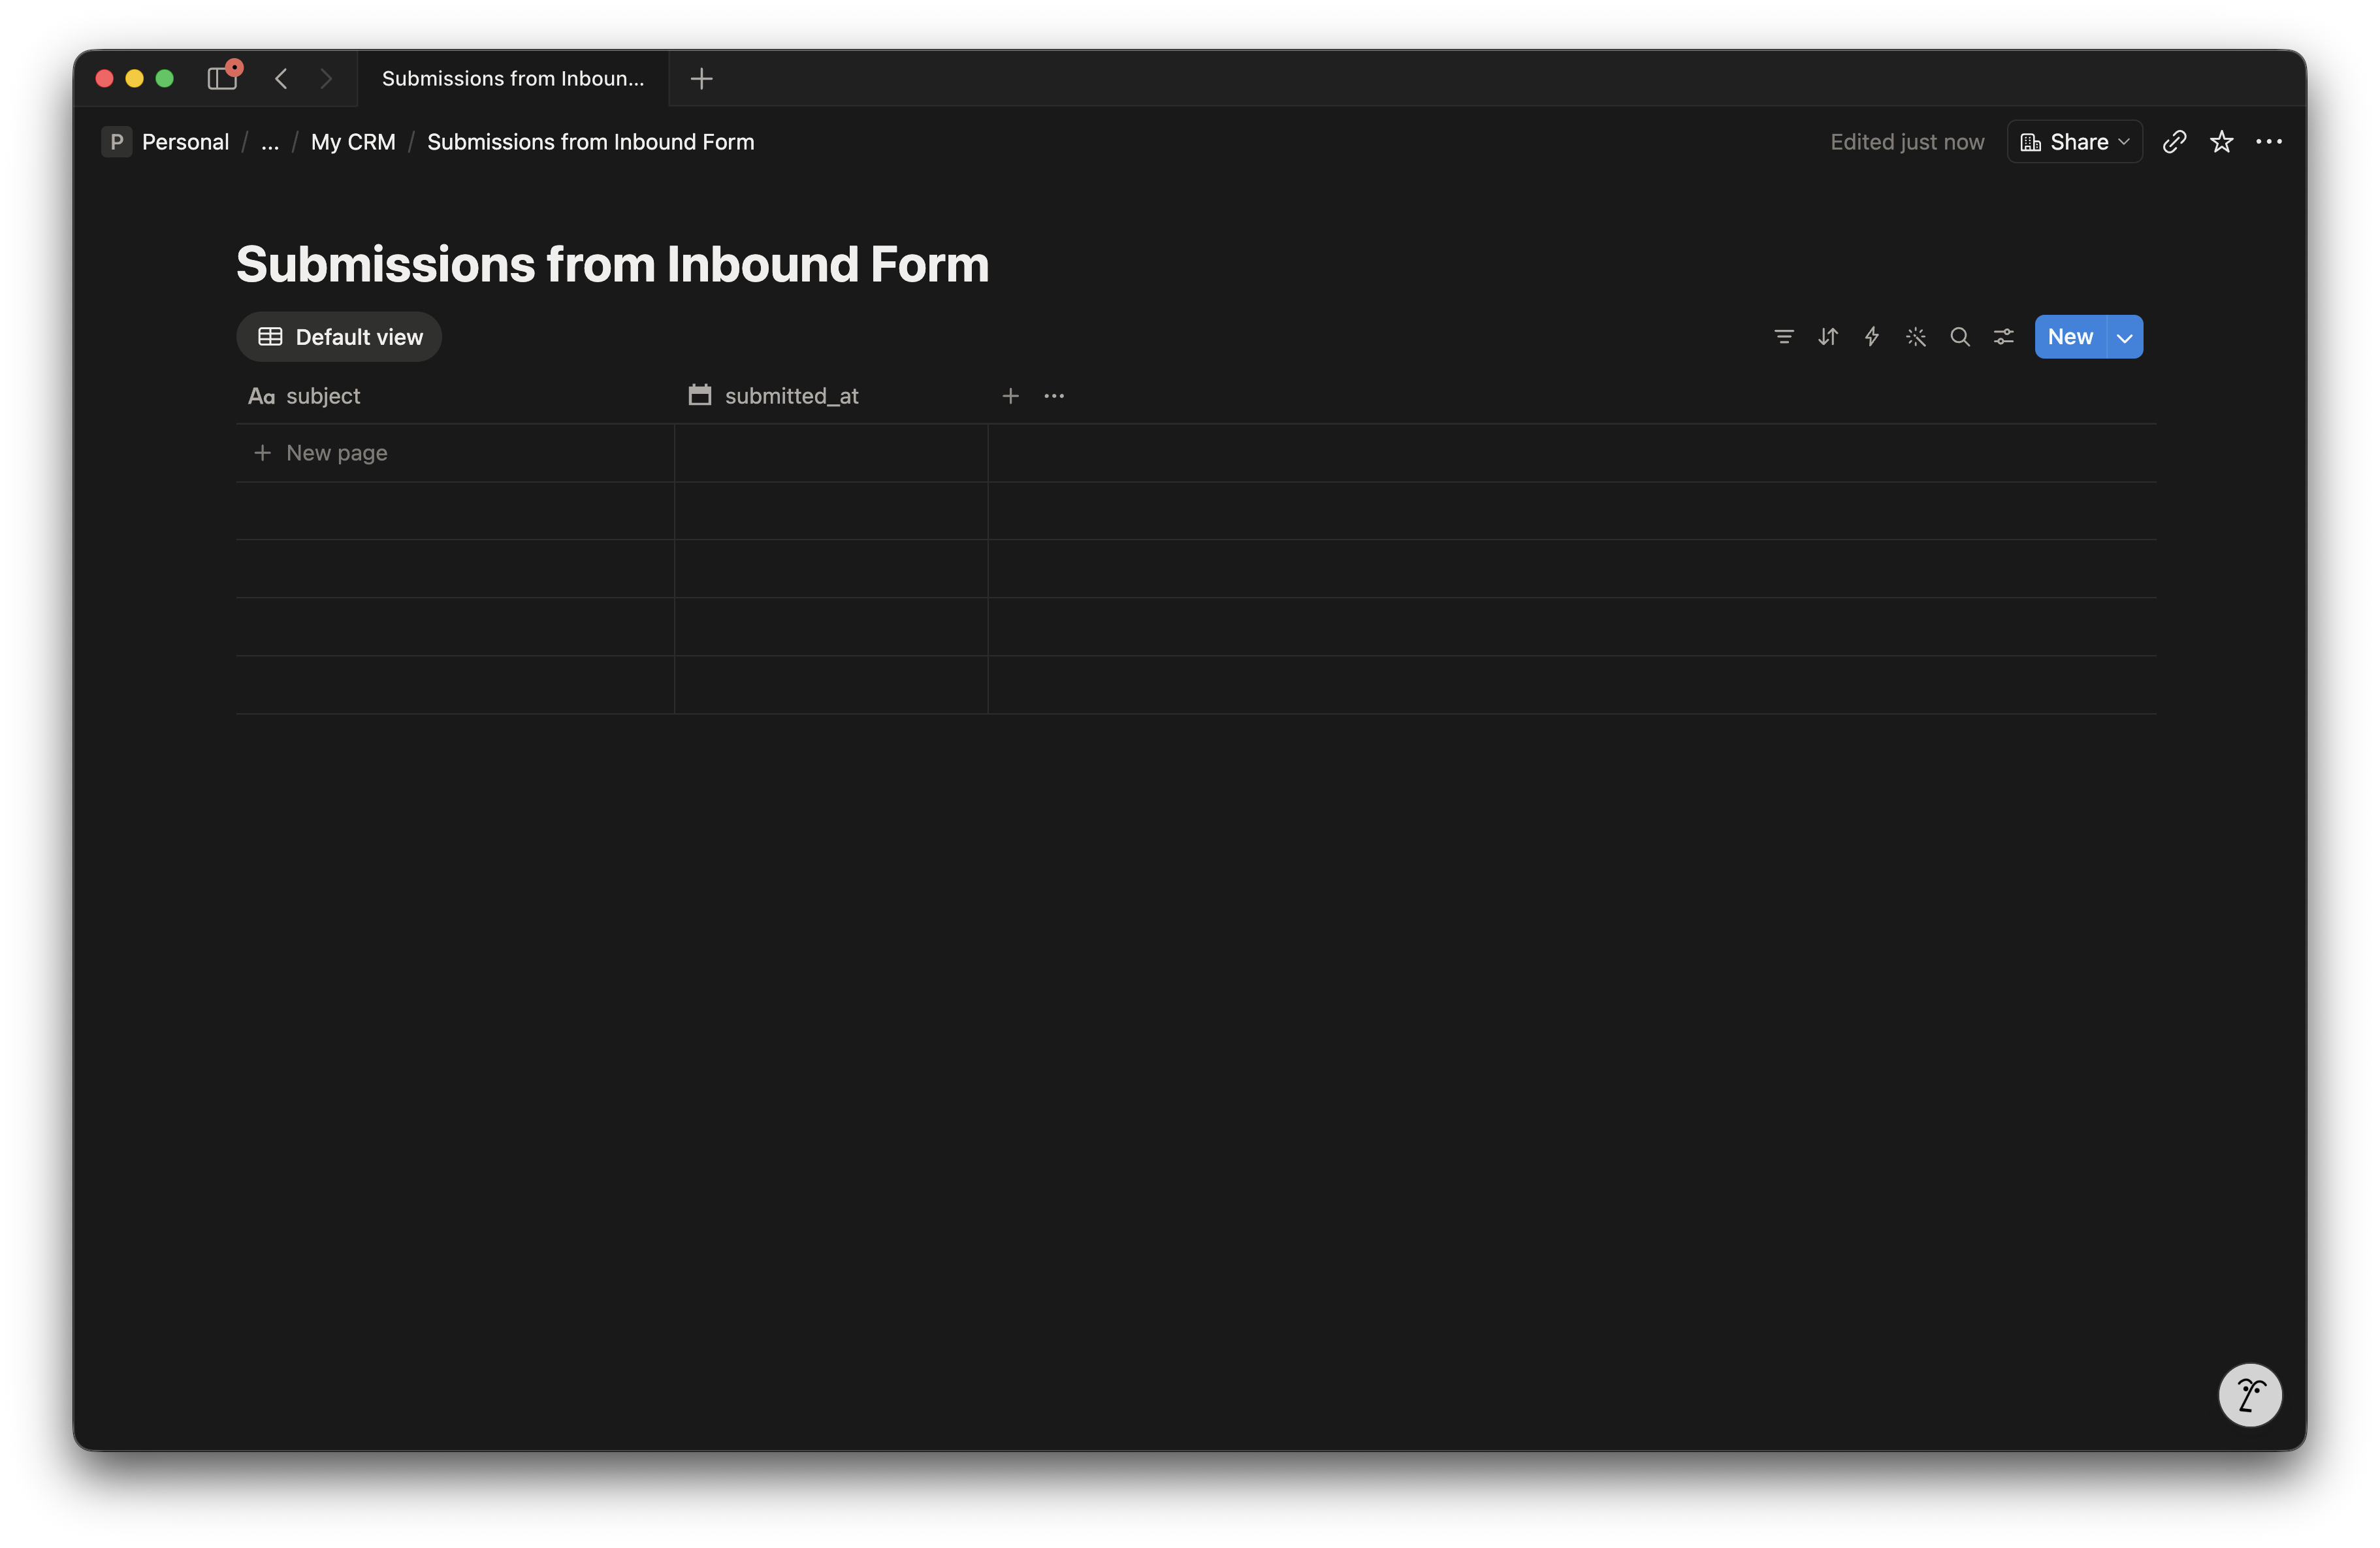
Task: Open the Share dropdown
Action: 2074,142
